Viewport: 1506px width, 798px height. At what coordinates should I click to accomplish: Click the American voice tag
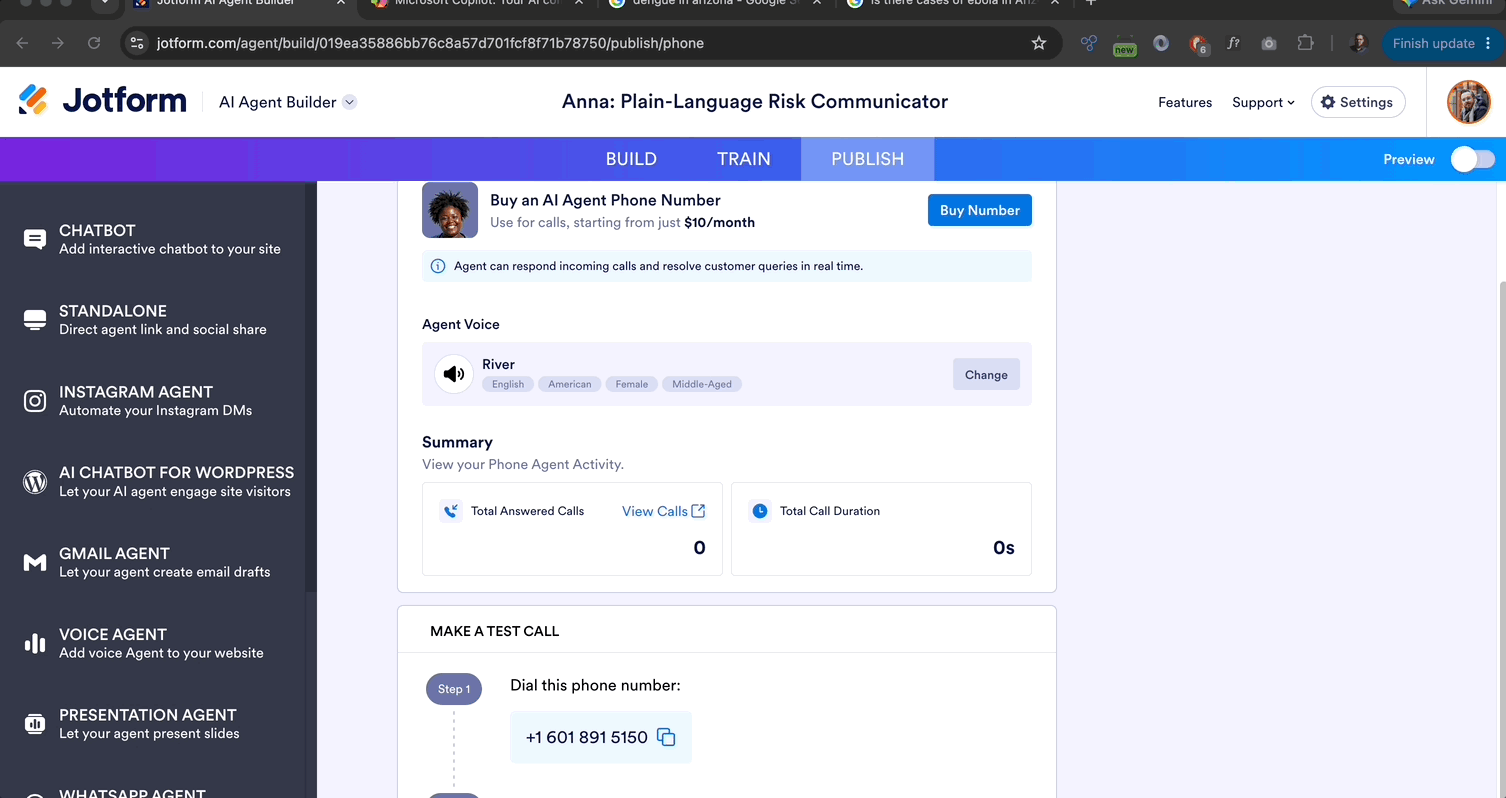point(570,384)
